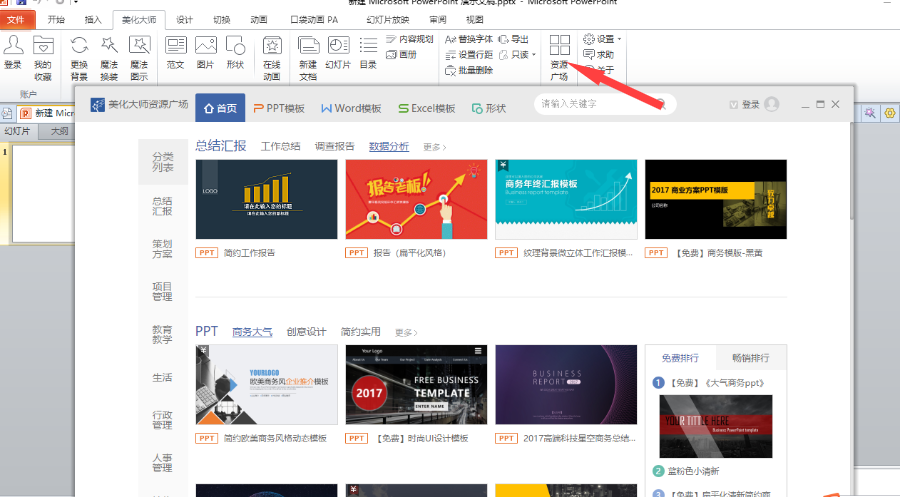The image size is (900, 497).
Task: Open 只读 read-only dropdown
Action: pos(517,55)
